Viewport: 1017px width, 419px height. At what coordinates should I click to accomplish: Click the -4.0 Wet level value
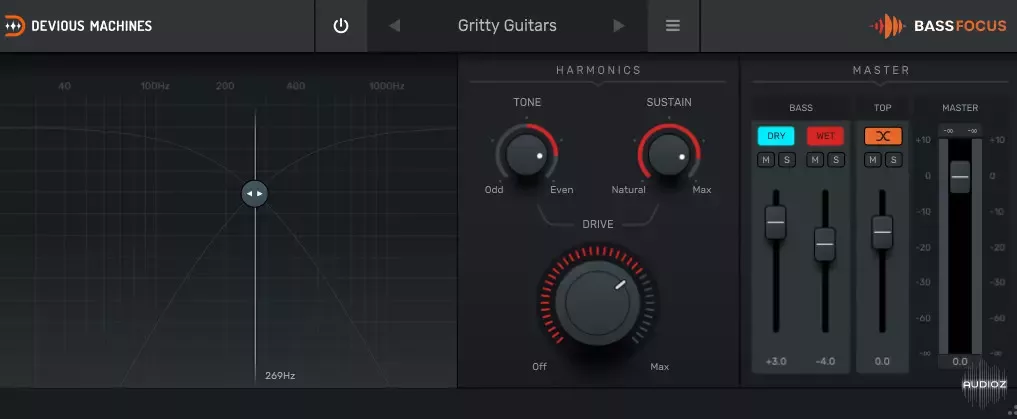click(825, 361)
